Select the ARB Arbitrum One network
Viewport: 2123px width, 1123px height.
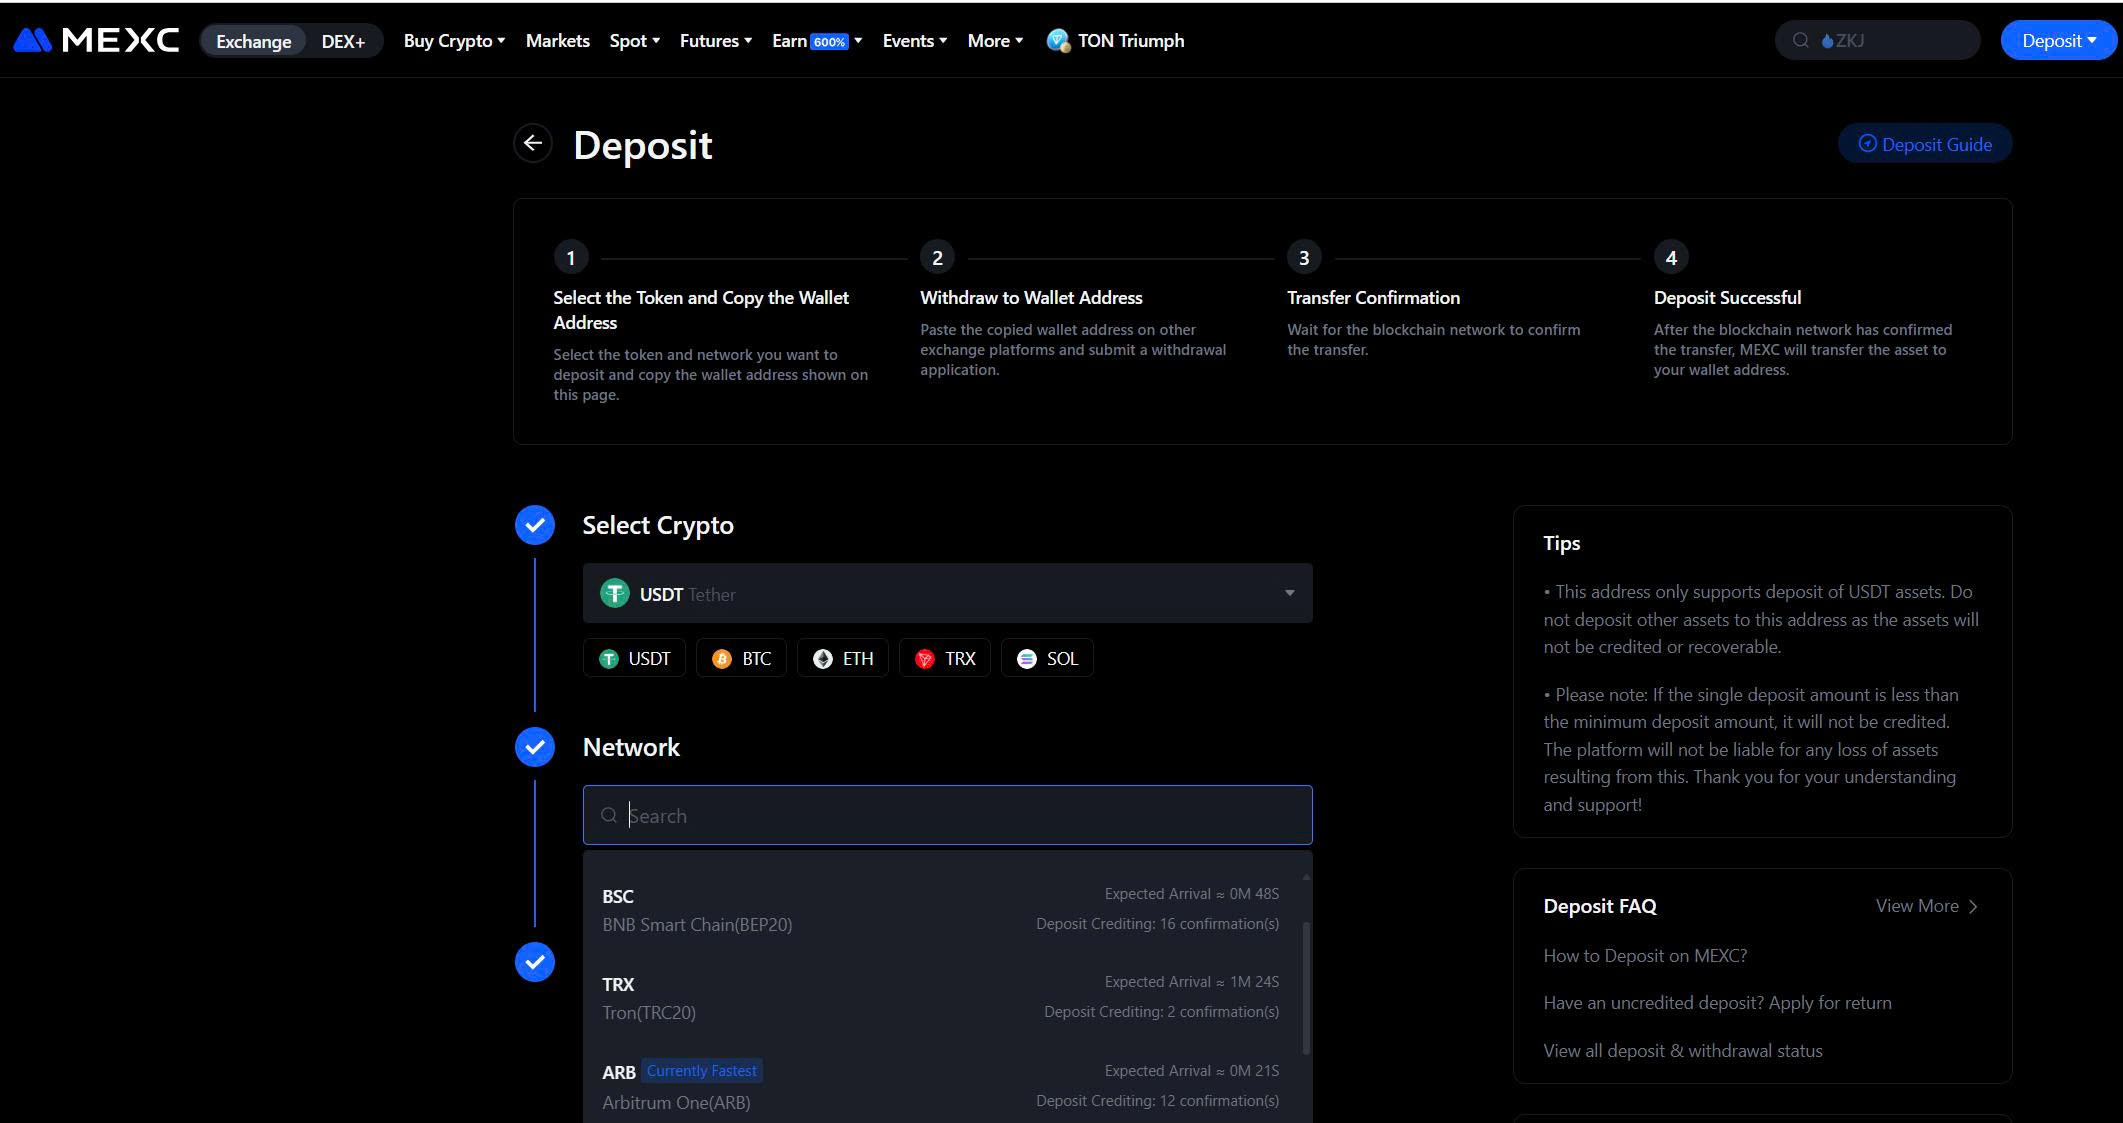click(x=941, y=1086)
